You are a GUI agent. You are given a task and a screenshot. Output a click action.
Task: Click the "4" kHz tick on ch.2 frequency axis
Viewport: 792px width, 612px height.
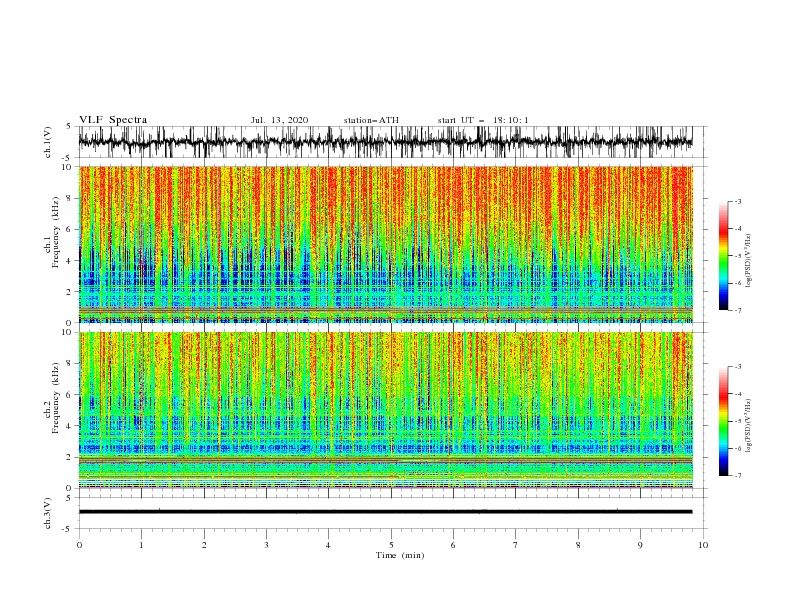(70, 426)
